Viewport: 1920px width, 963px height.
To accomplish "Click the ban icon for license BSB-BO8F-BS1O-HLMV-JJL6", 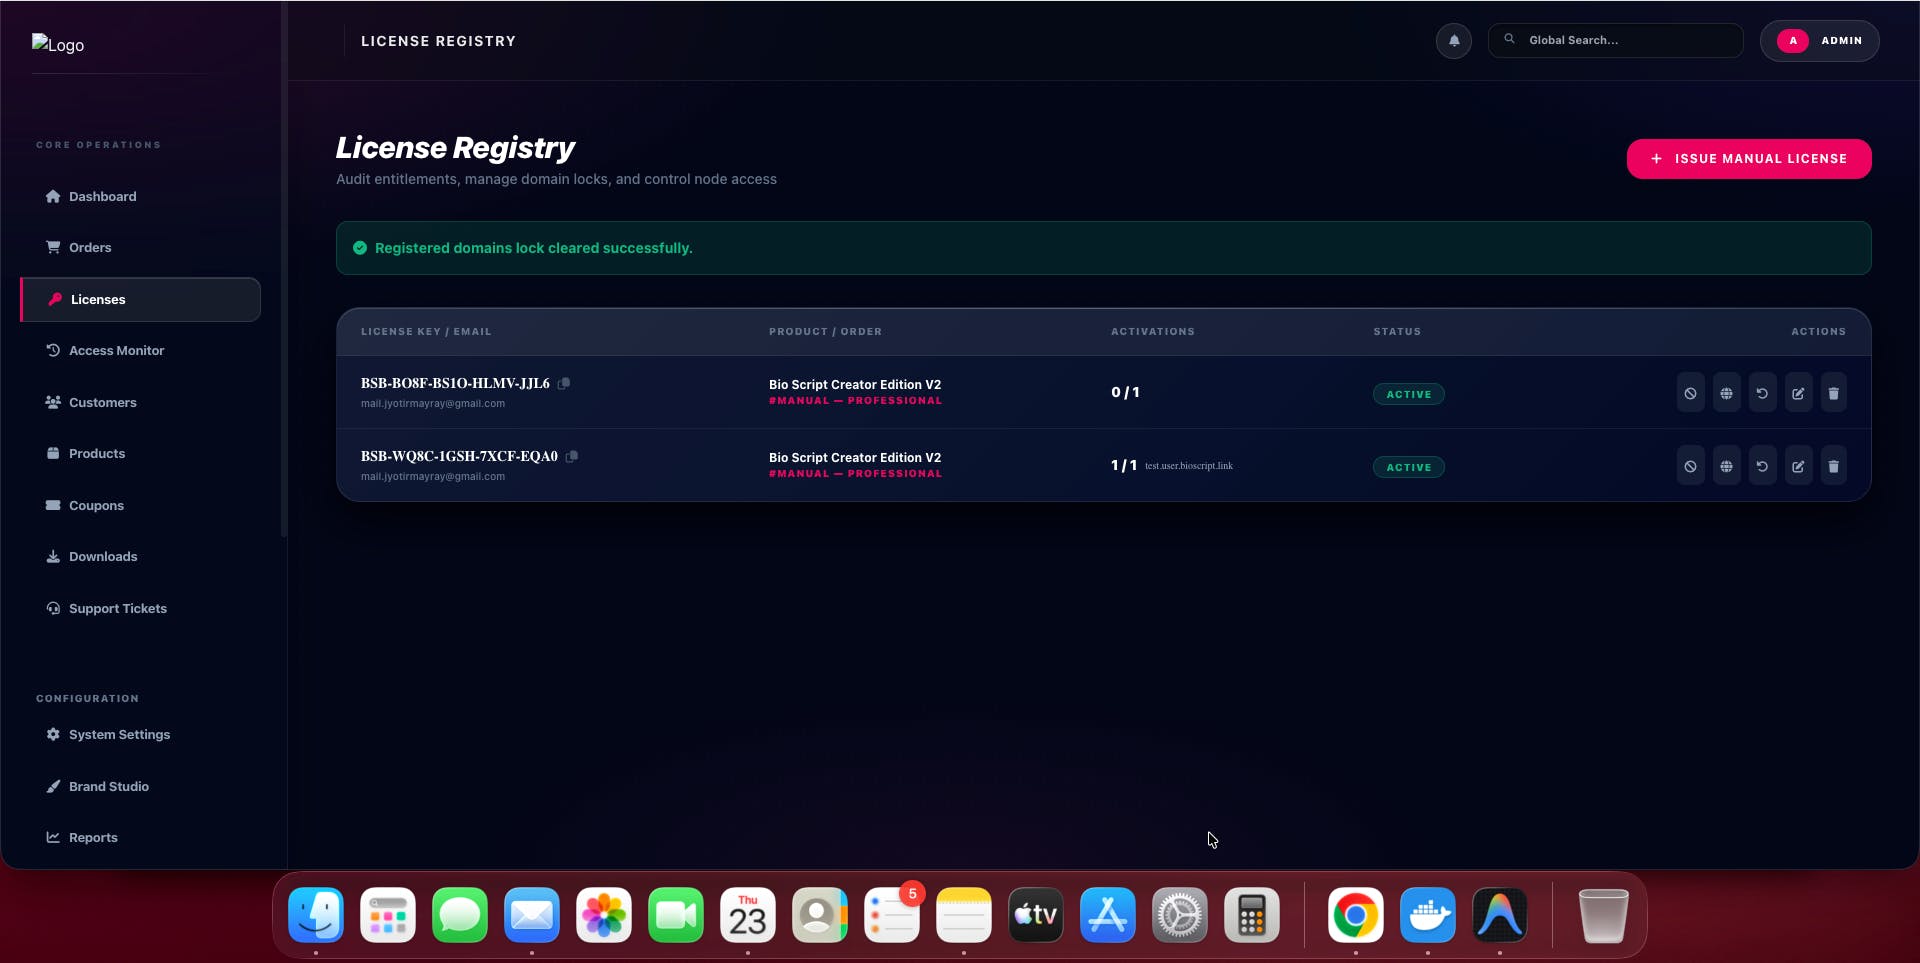I will (1690, 393).
